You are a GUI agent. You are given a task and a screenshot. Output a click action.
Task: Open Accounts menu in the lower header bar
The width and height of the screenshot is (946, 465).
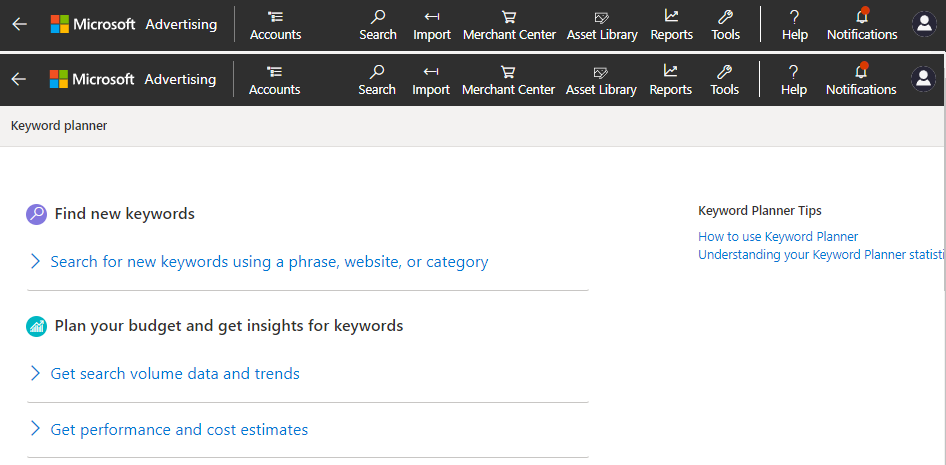[x=274, y=79]
